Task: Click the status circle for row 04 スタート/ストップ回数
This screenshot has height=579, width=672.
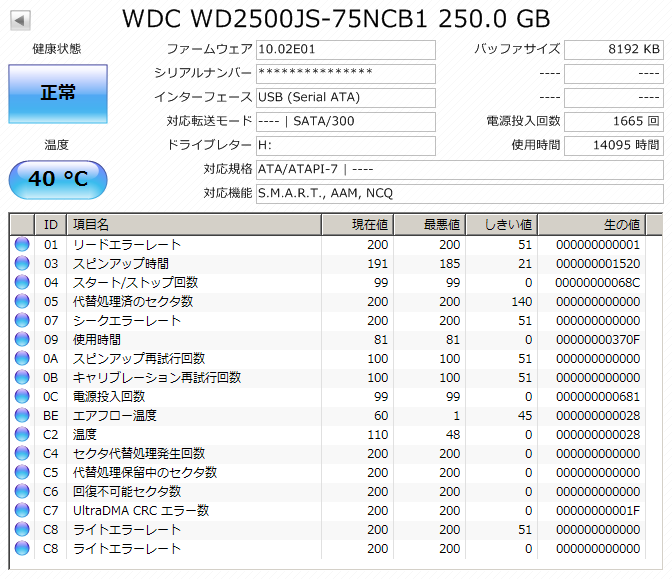Action: point(22,282)
